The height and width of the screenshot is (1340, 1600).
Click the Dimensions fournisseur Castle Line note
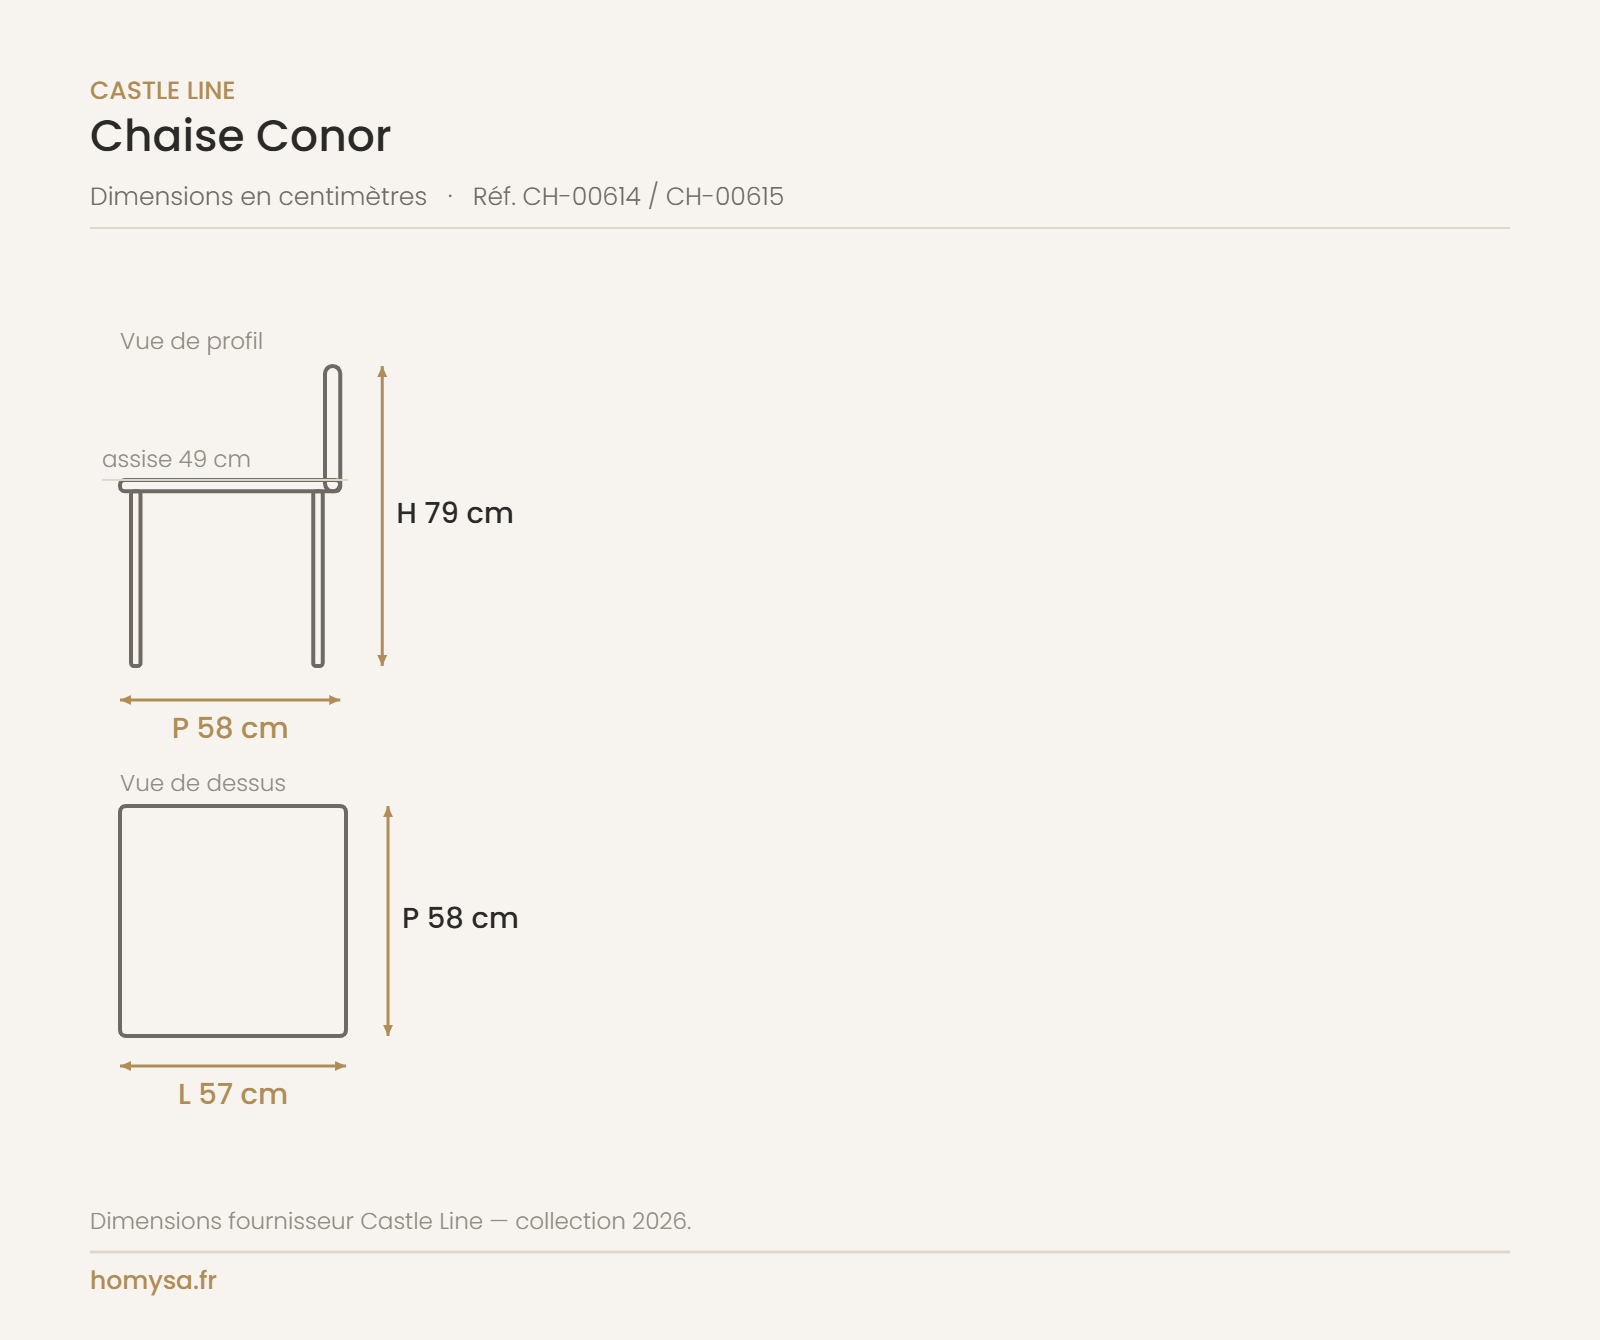[x=390, y=1221]
